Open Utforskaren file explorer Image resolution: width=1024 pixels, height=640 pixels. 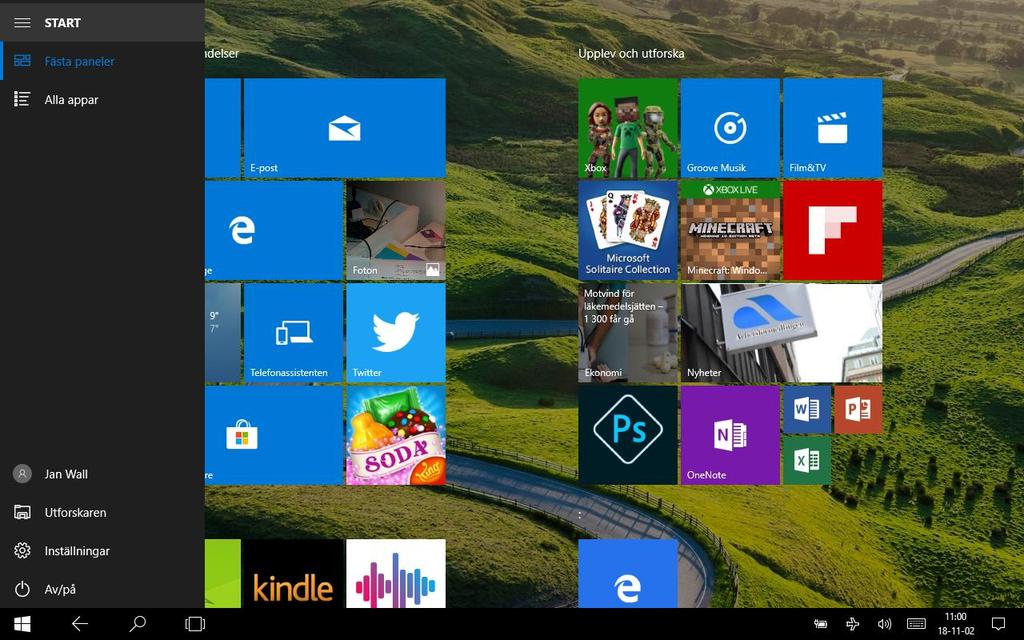(103, 513)
